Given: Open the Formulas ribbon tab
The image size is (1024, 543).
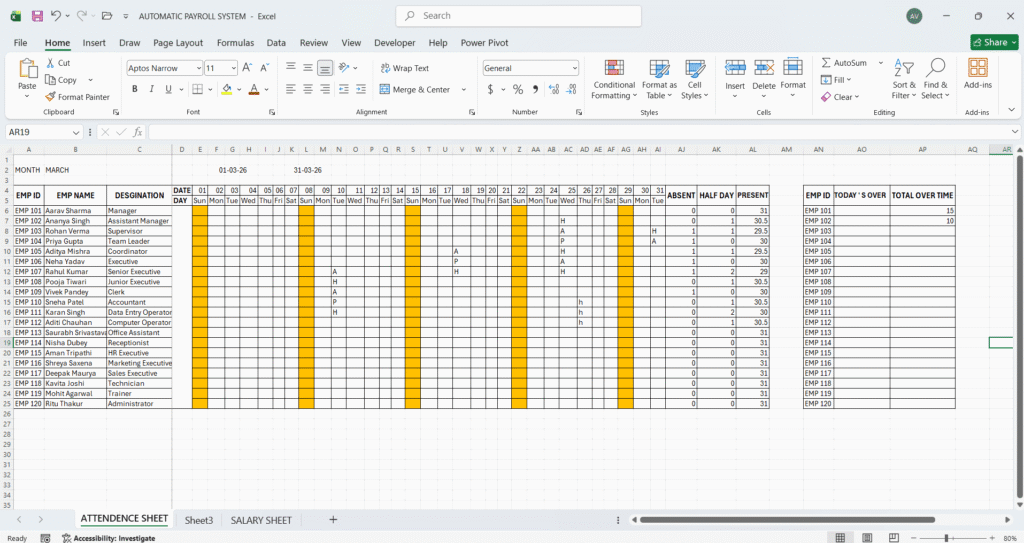Looking at the screenshot, I should point(235,42).
